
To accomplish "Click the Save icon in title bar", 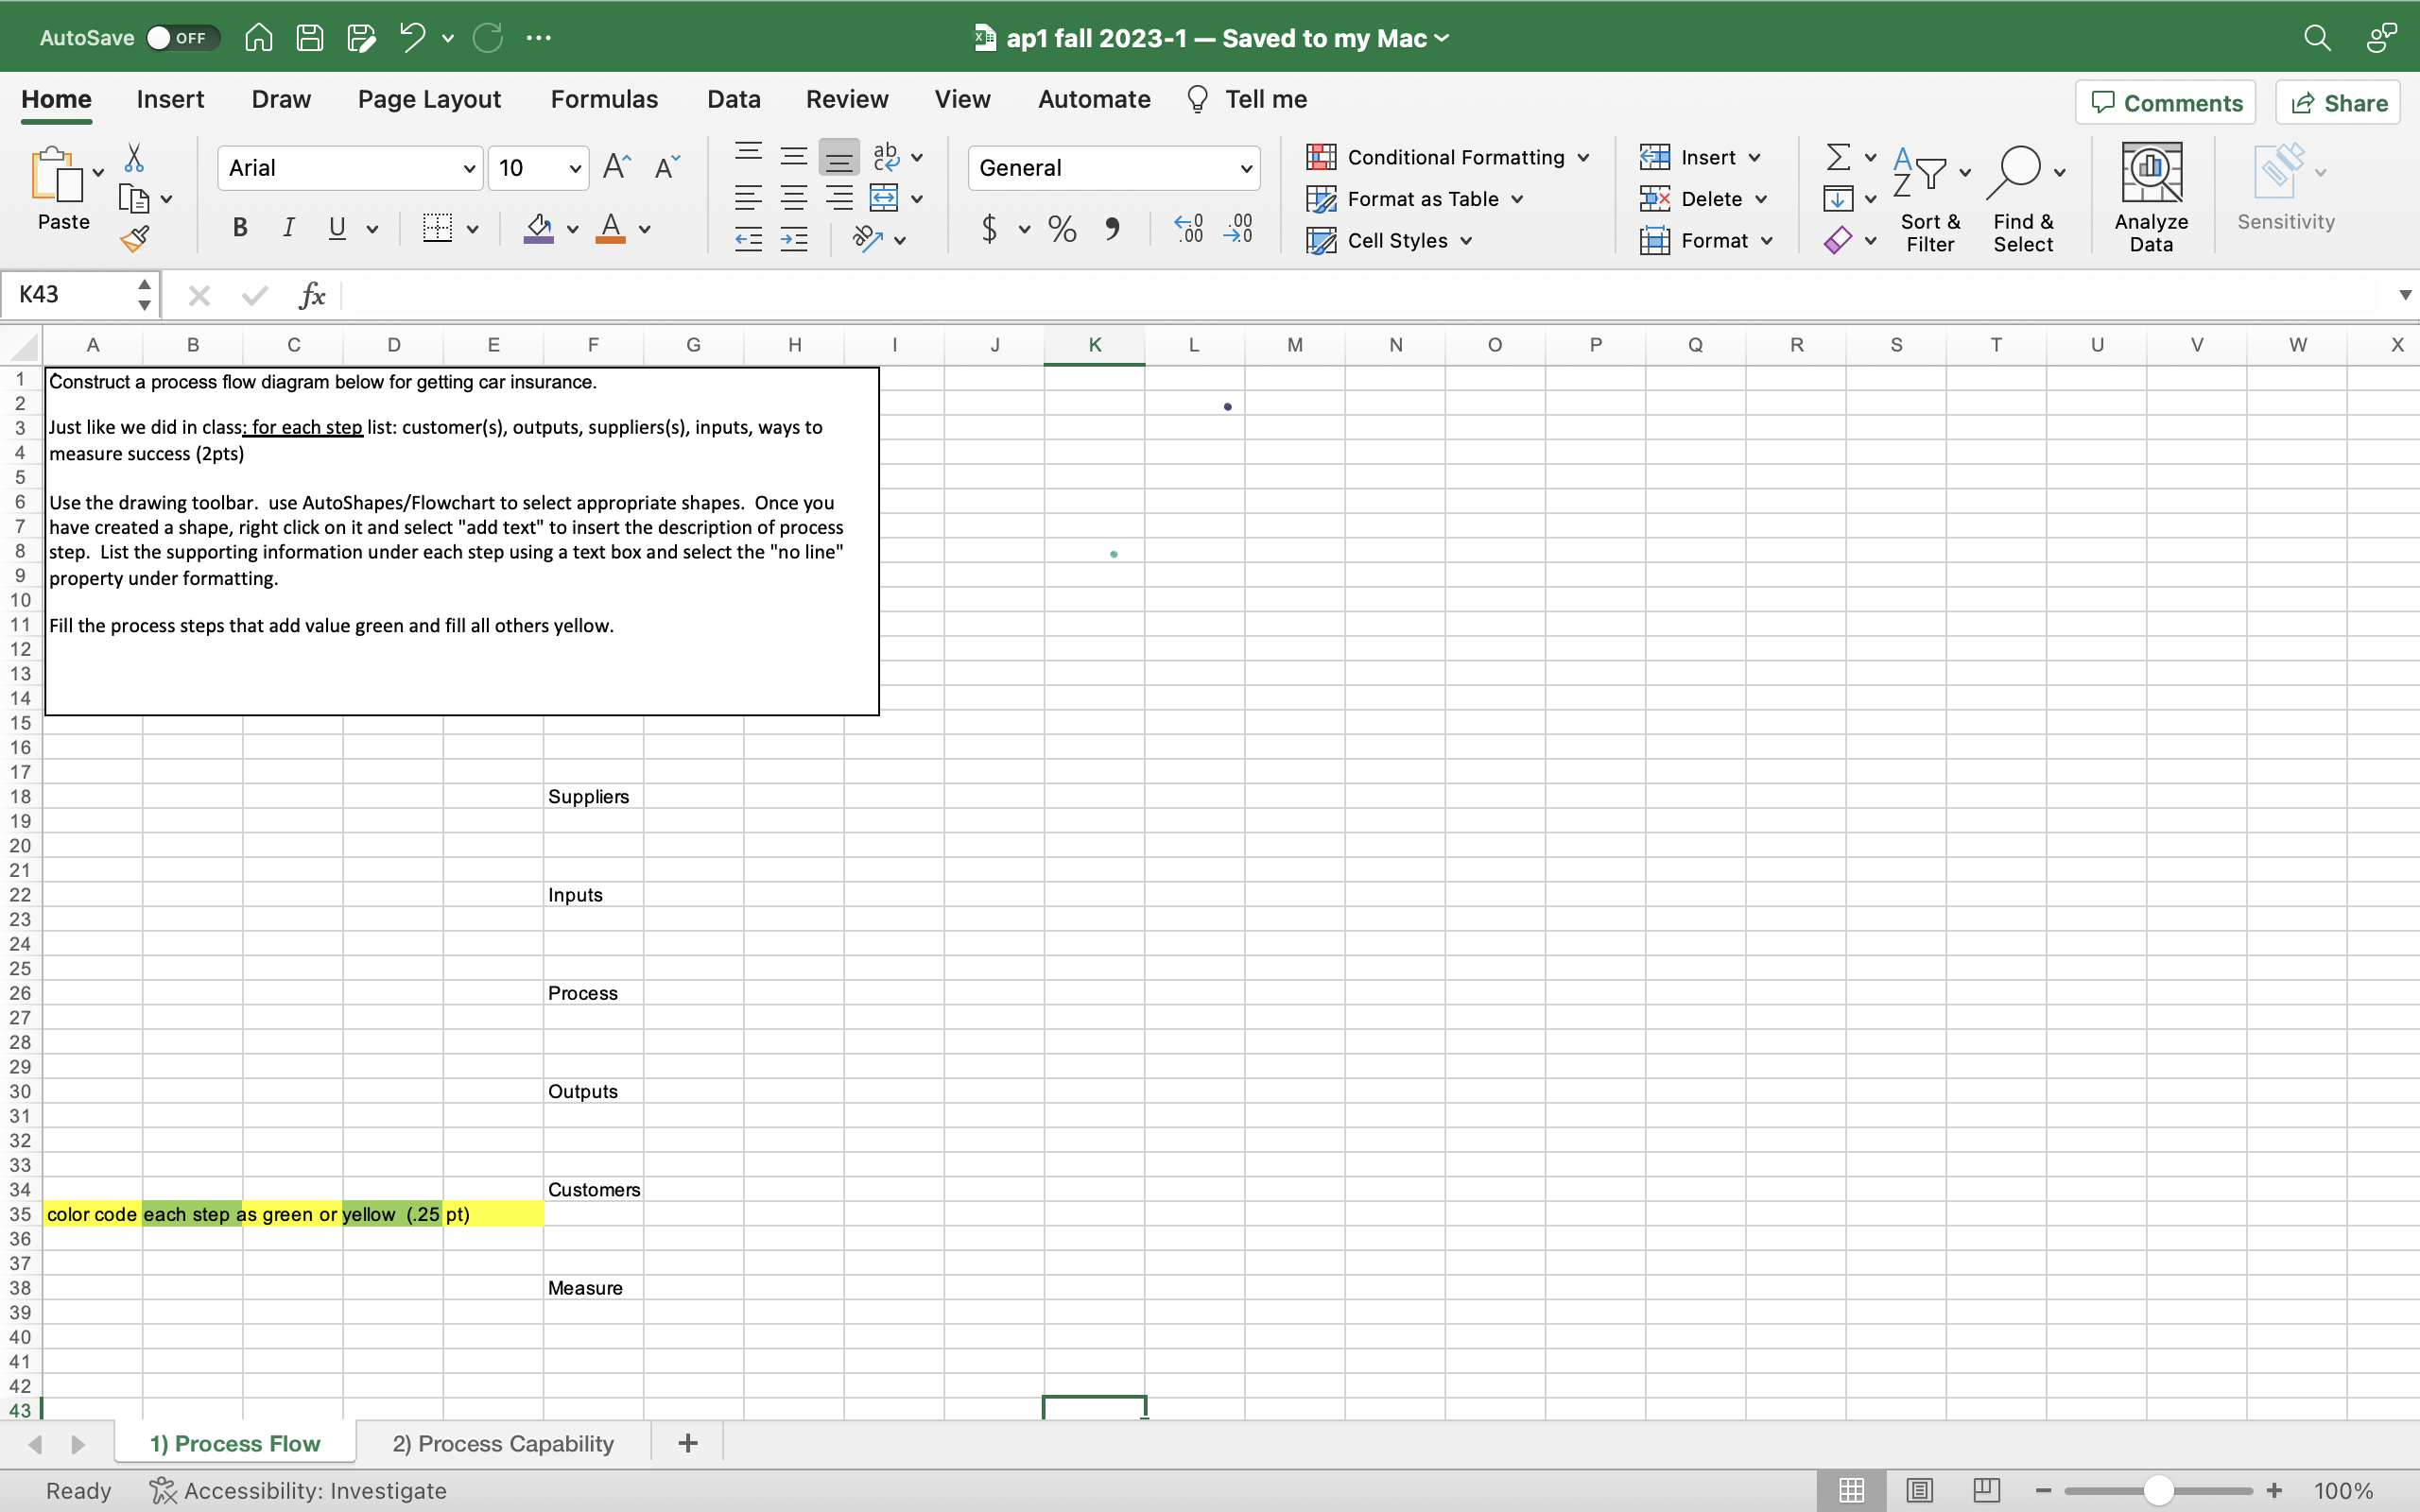I will pos(310,38).
